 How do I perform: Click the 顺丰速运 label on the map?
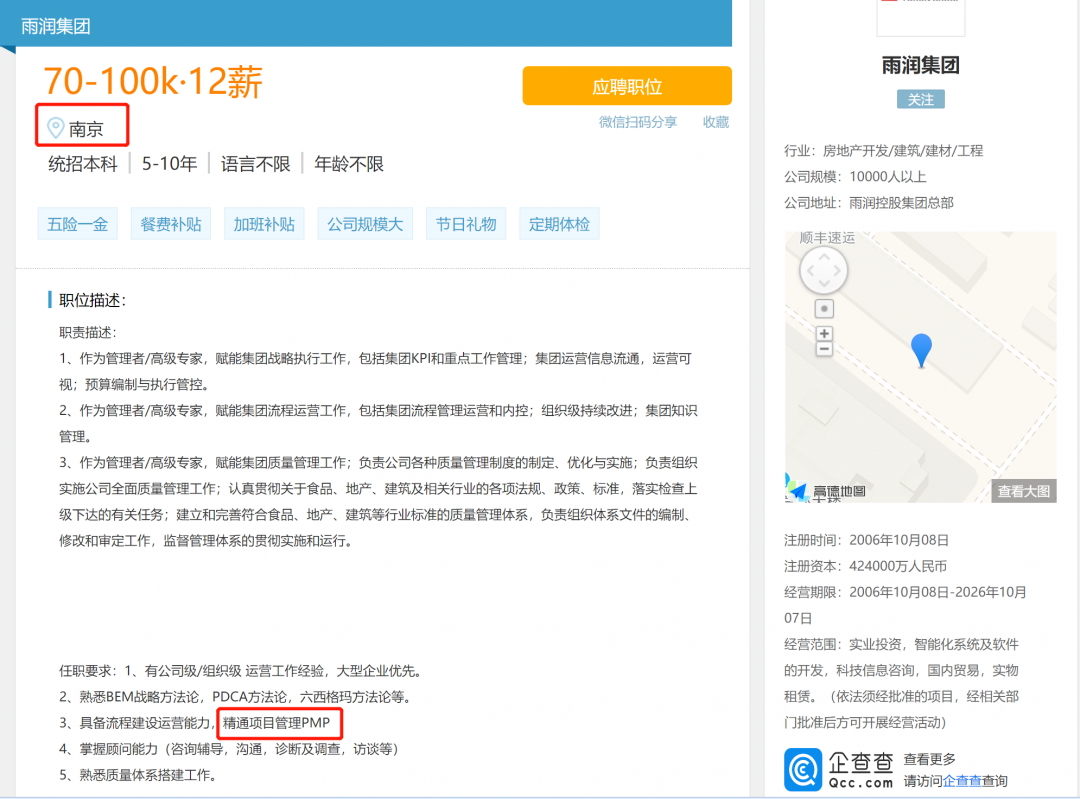tap(827, 238)
